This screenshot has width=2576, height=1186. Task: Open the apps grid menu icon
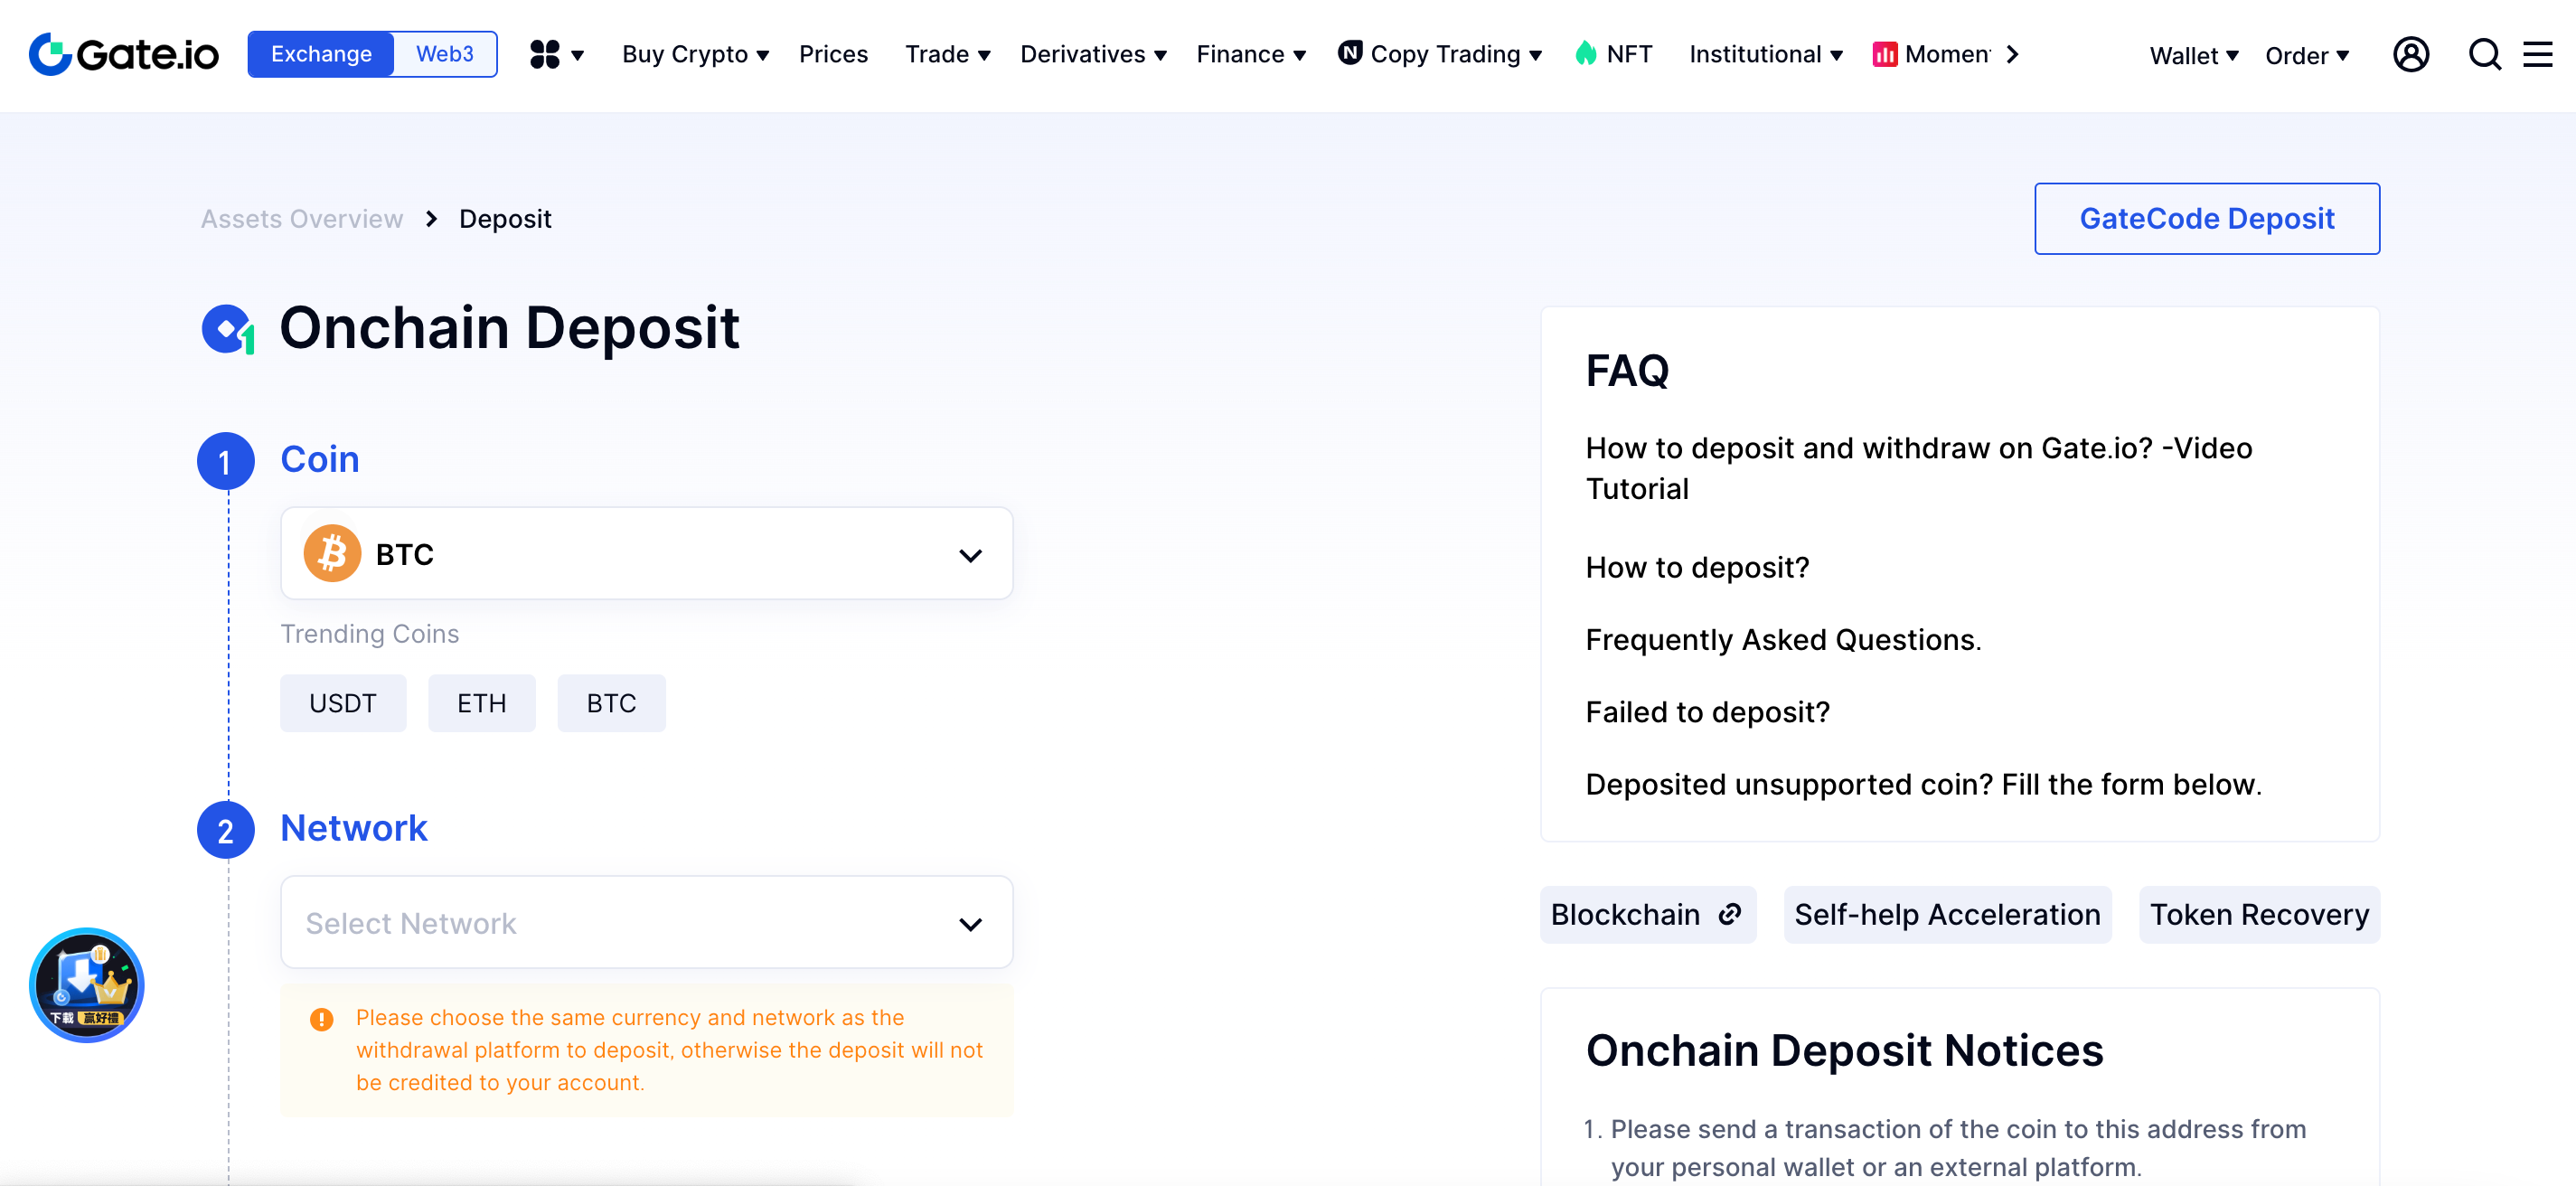[x=545, y=54]
